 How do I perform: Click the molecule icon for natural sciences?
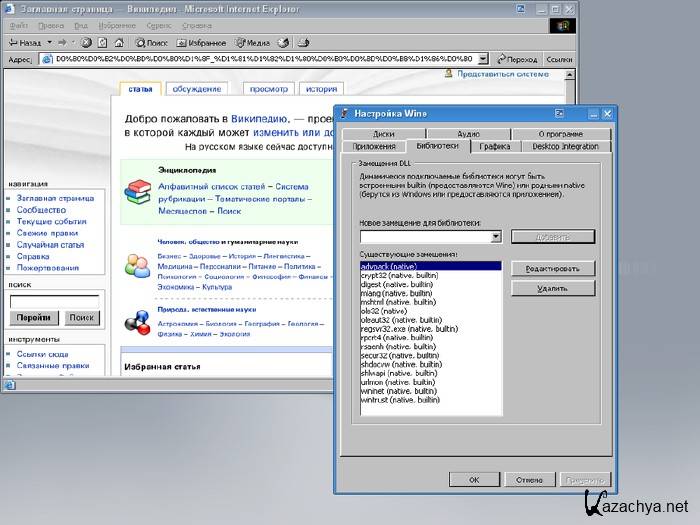click(137, 322)
